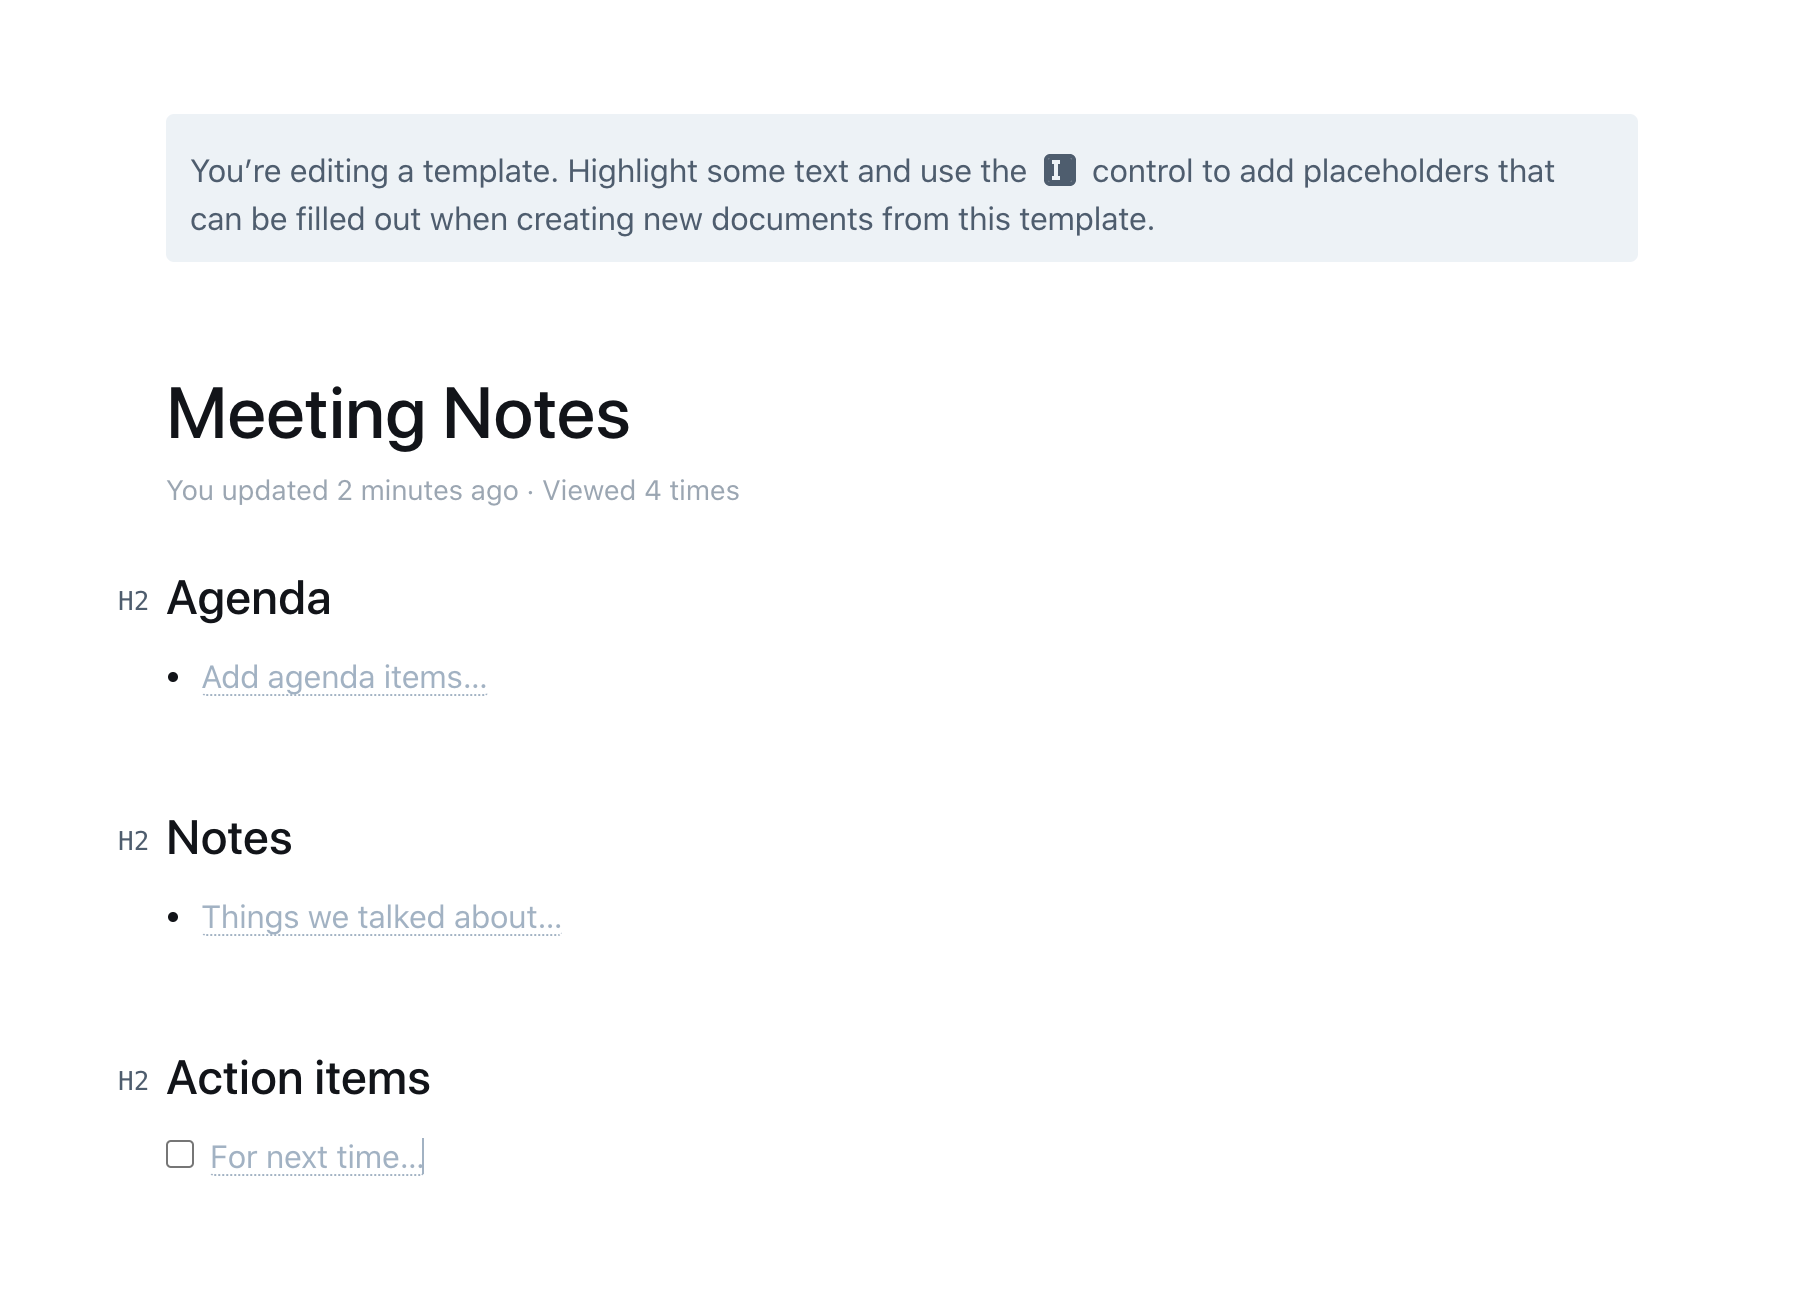The height and width of the screenshot is (1294, 1820).
Task: Click the Meeting Notes document title
Action: [398, 414]
